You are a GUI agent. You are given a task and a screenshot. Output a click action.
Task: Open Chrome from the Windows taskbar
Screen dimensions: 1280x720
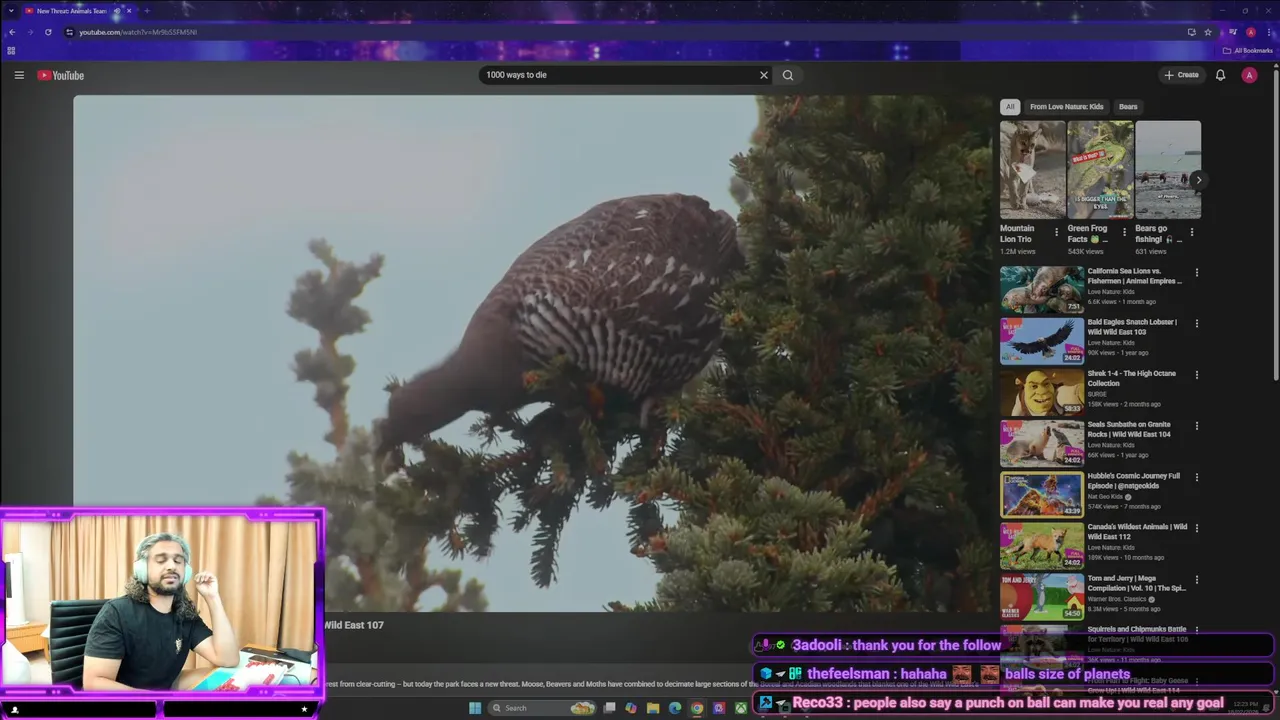pyautogui.click(x=697, y=708)
